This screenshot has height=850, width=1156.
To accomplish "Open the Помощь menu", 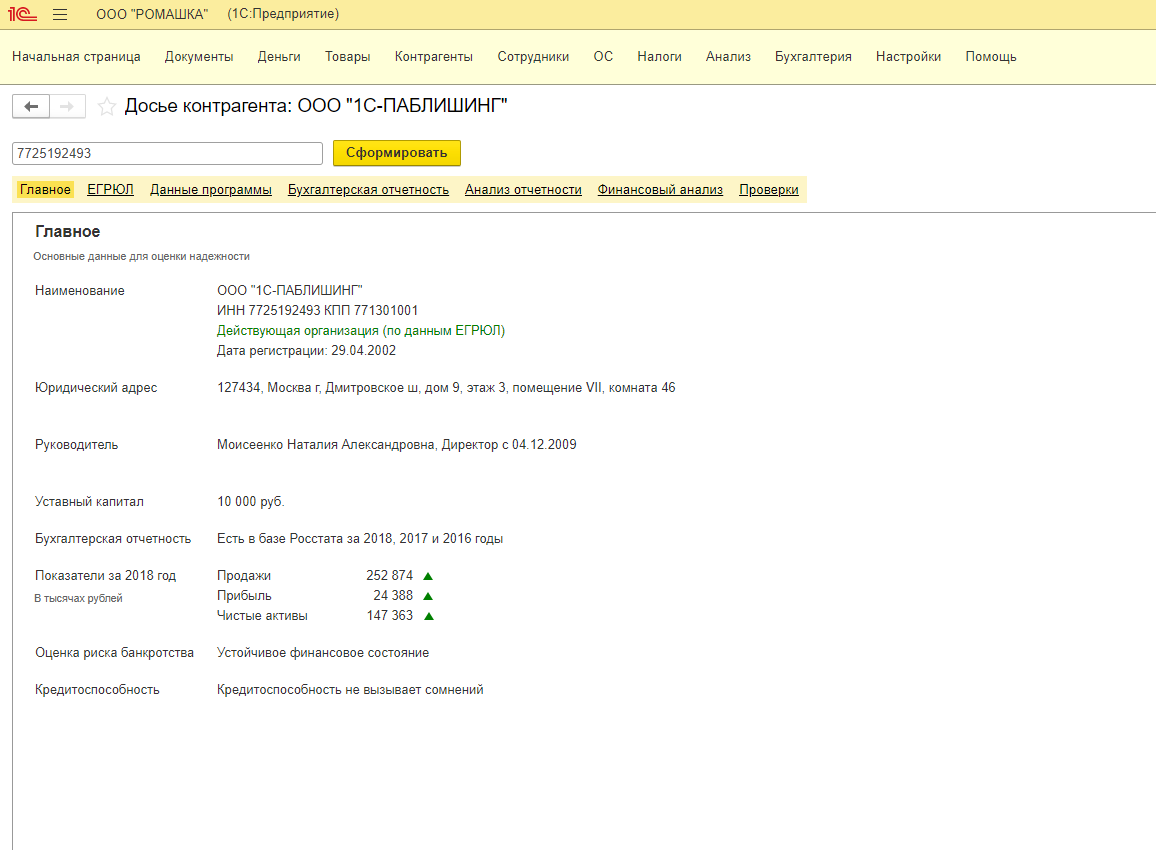I will tap(991, 57).
